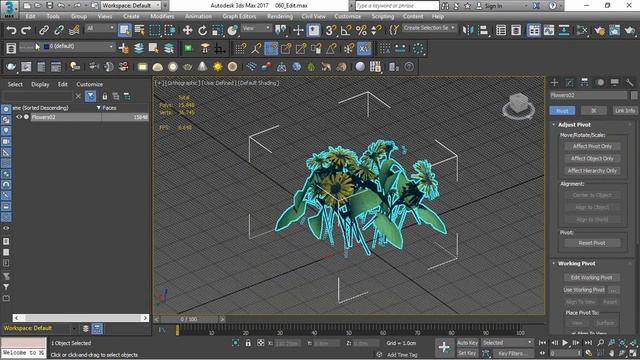Open the selection filter All dropdown

point(100,28)
